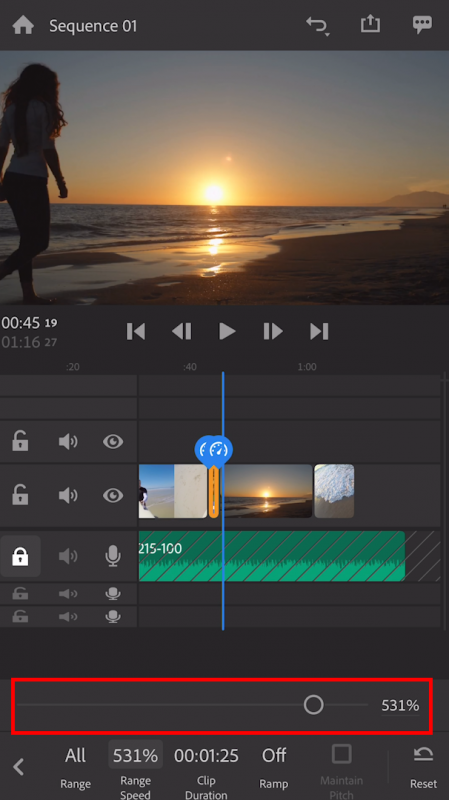Mute the 215-100 audio track speaker
This screenshot has height=800, width=449.
pyautogui.click(x=68, y=556)
